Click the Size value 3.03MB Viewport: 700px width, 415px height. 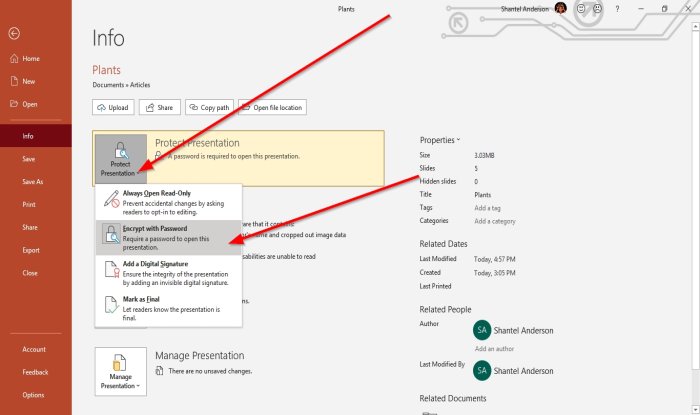click(484, 155)
